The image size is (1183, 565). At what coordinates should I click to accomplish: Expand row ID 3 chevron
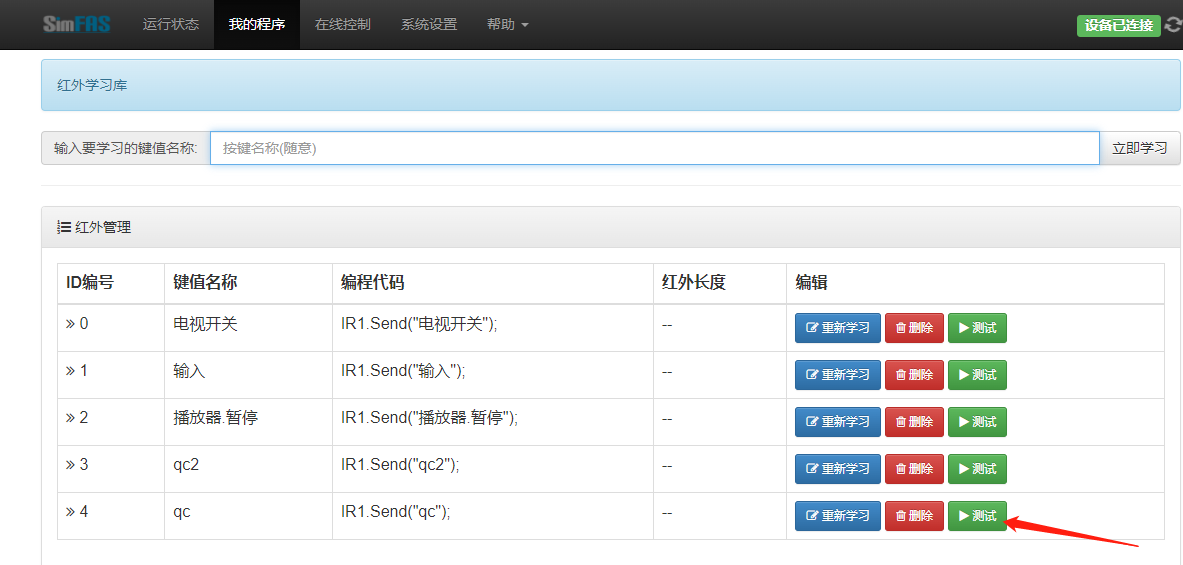point(72,464)
